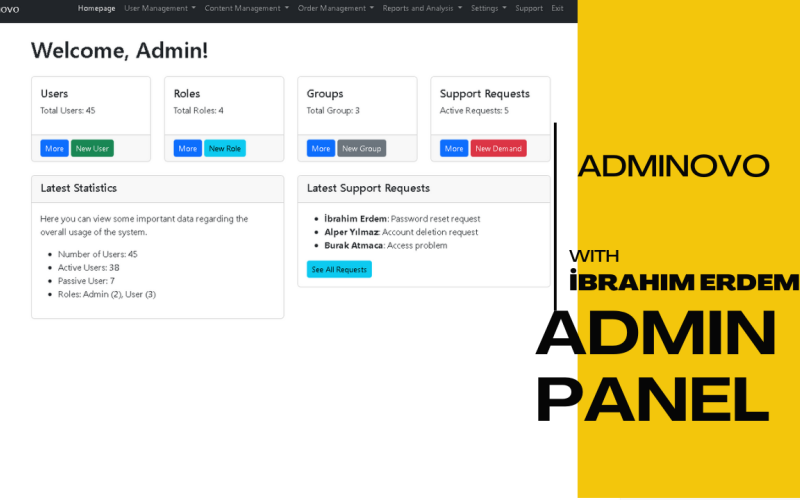Open the Settings dropdown in navbar
The image size is (800, 500).
pyautogui.click(x=489, y=8)
